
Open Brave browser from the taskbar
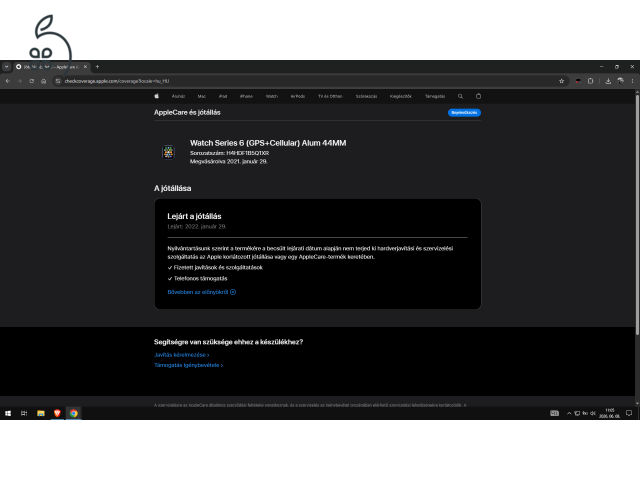[57, 413]
